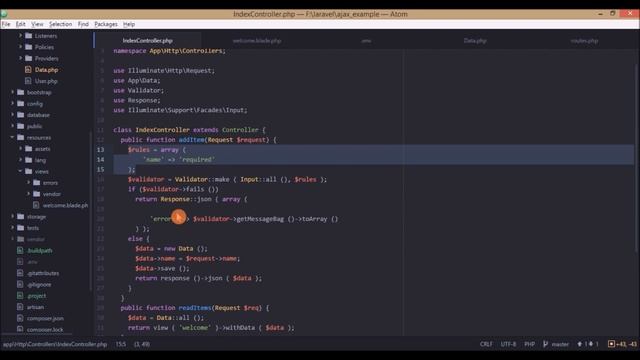Expand the Policies folder arrow

20,47
